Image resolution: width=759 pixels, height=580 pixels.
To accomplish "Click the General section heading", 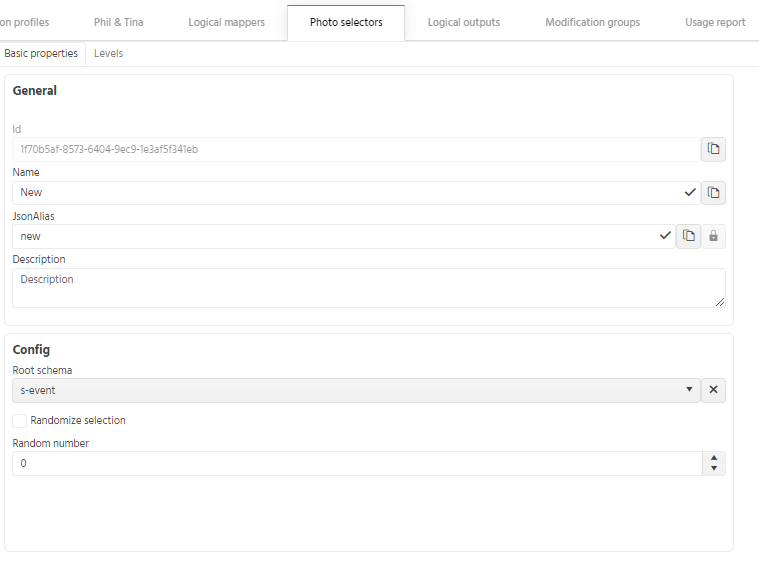I will [x=35, y=91].
